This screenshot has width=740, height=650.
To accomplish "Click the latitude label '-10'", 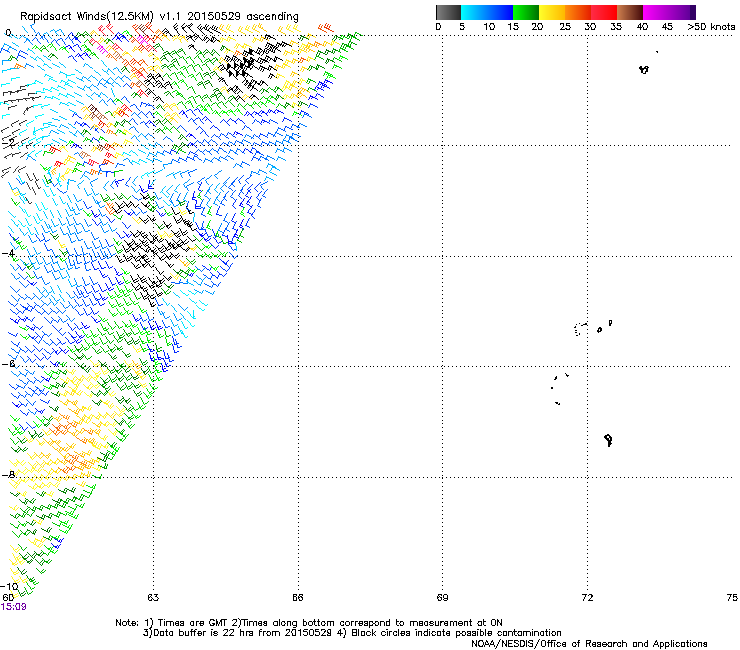I will pyautogui.click(x=9, y=586).
